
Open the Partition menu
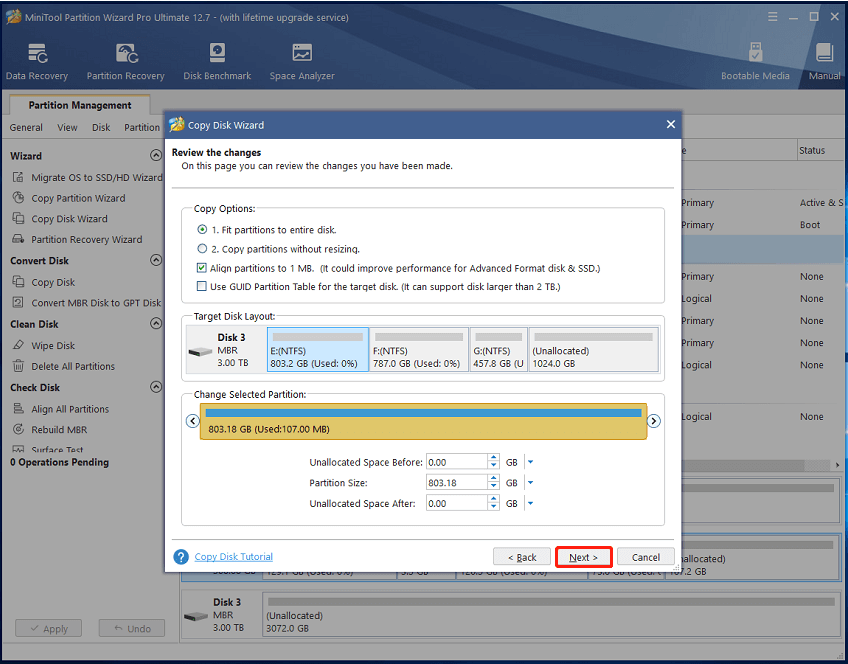point(142,128)
